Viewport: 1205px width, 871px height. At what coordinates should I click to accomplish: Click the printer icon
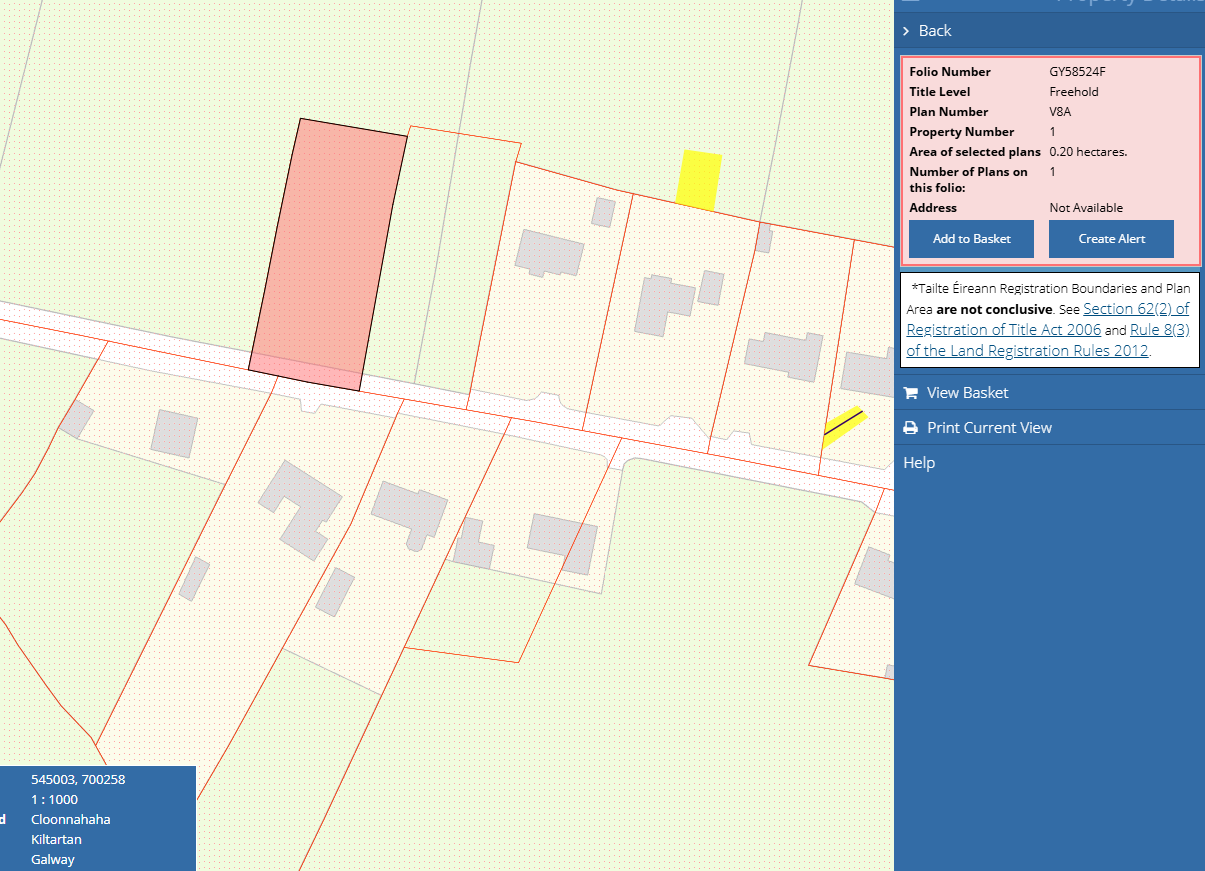point(910,428)
